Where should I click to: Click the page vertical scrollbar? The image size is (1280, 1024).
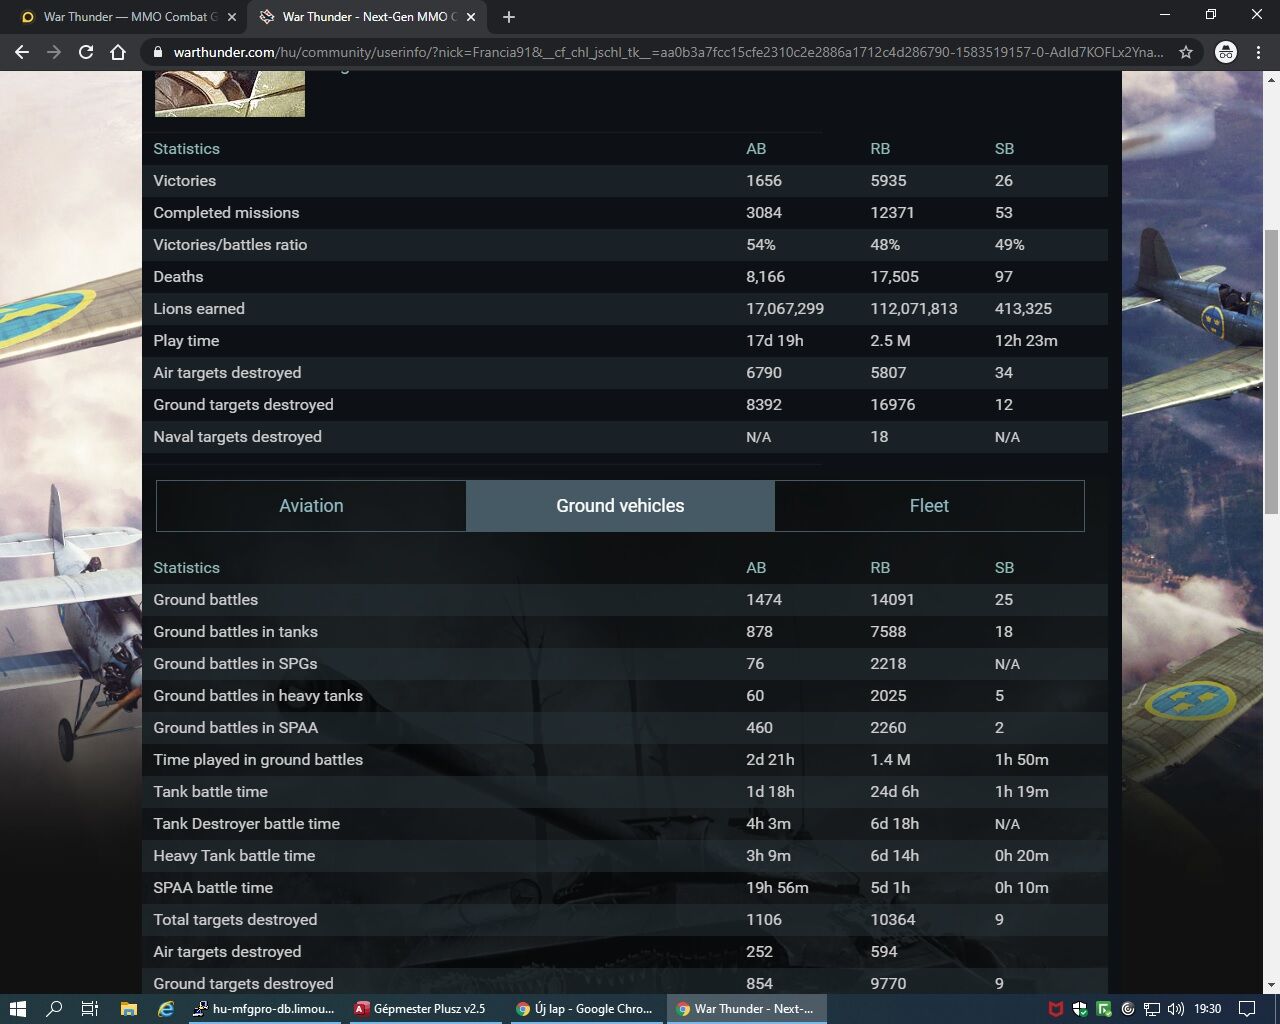[1271, 372]
